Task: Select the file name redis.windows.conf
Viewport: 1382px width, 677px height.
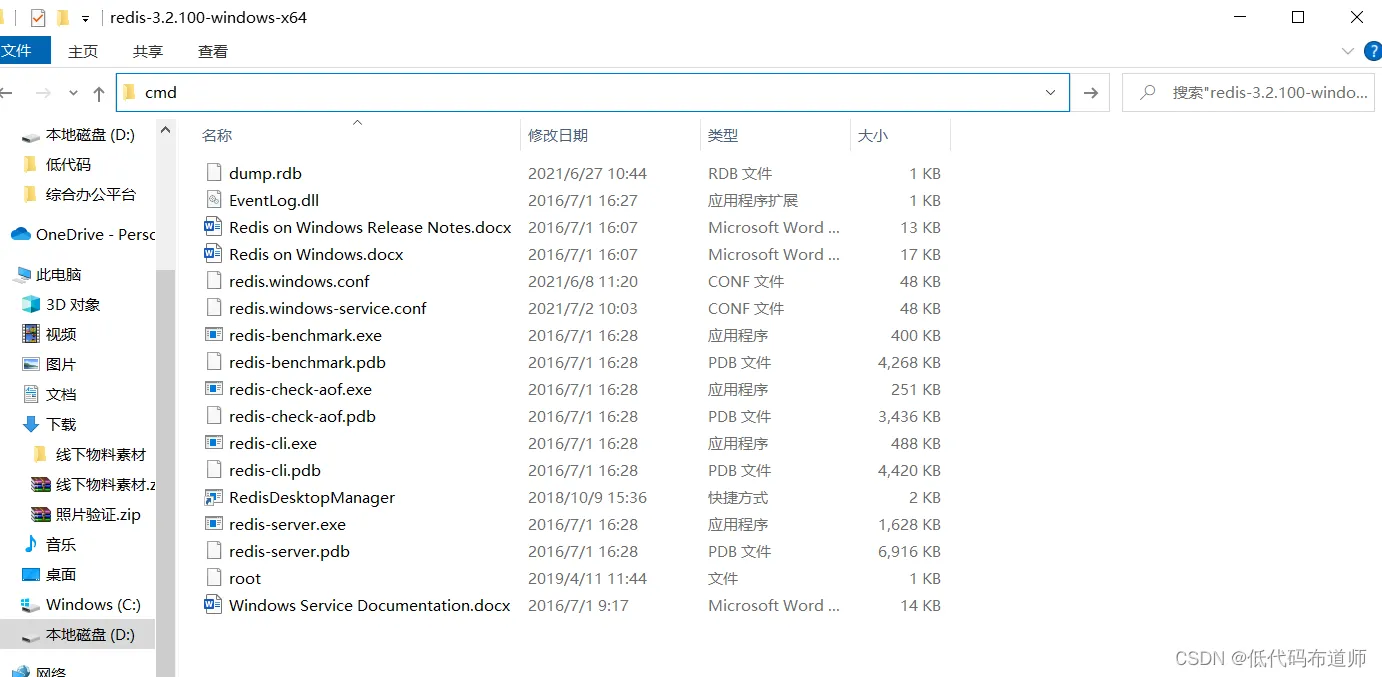Action: coord(299,281)
